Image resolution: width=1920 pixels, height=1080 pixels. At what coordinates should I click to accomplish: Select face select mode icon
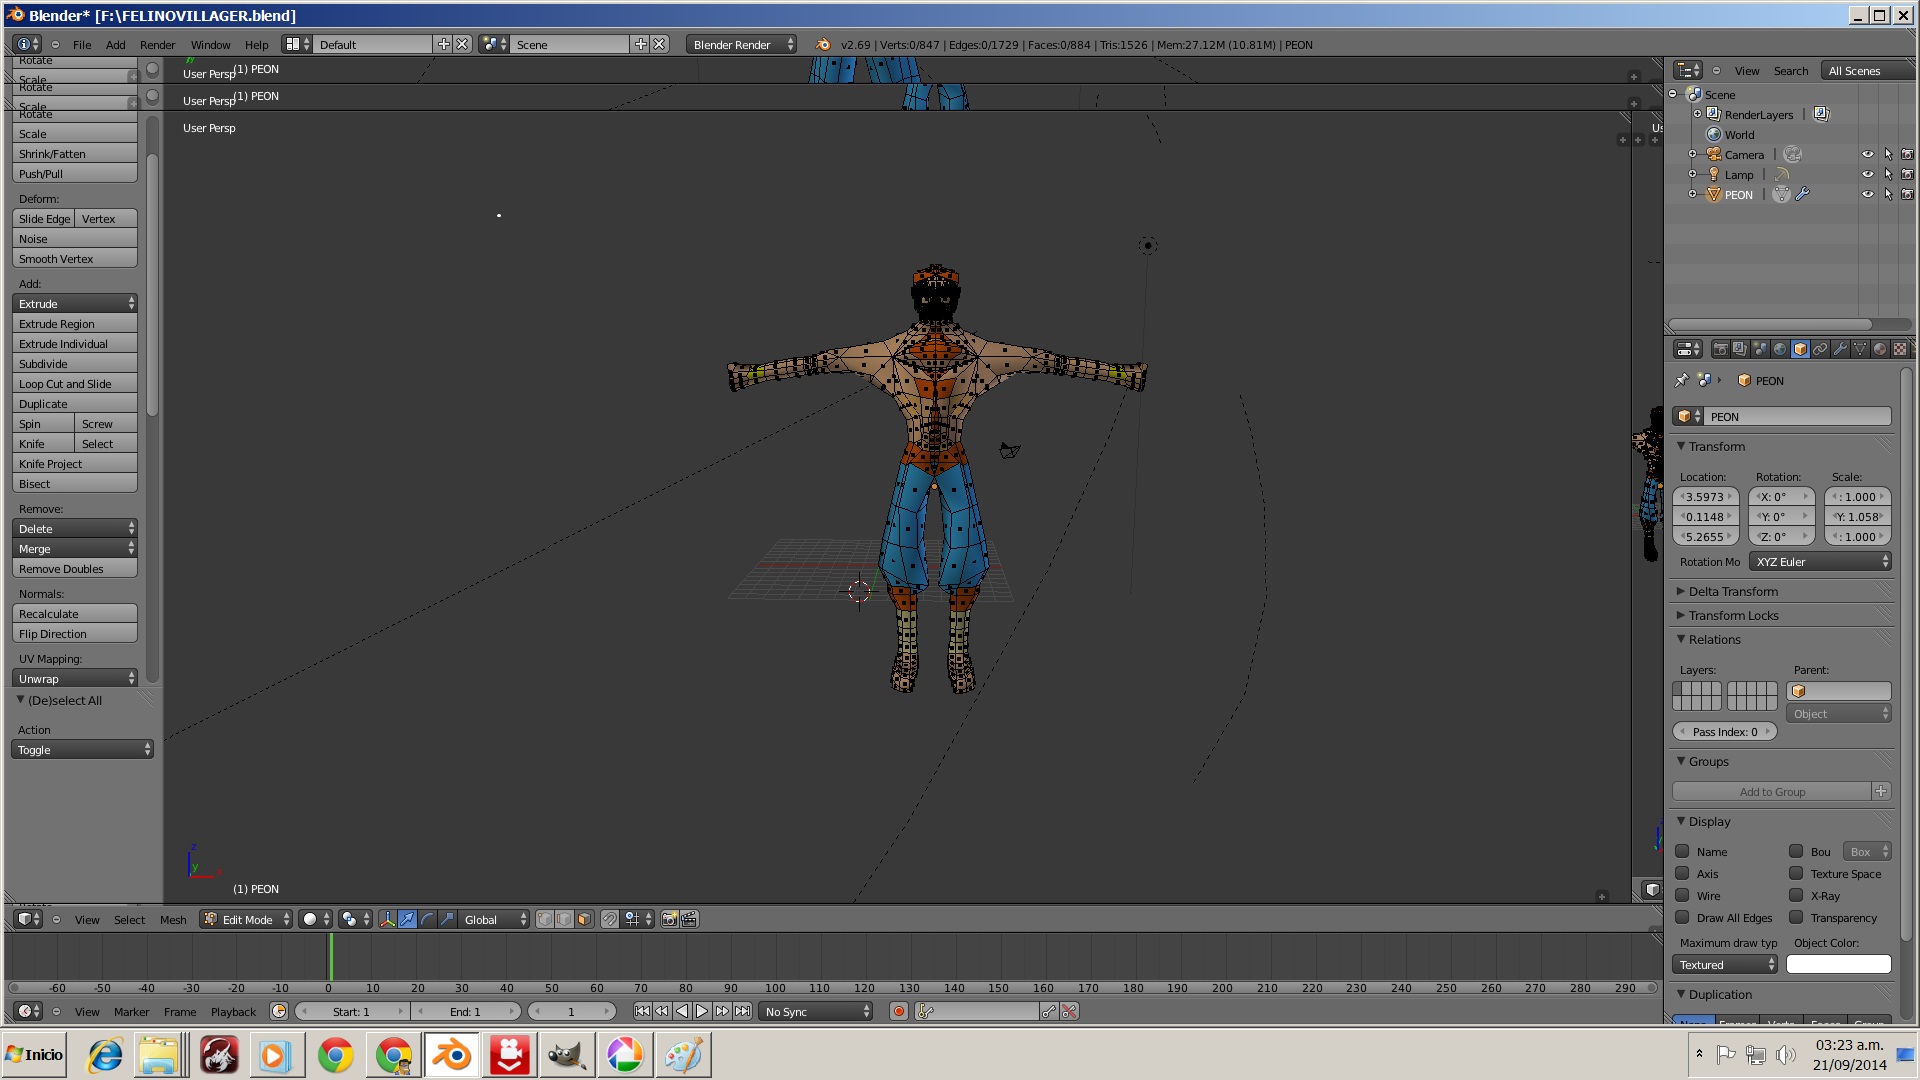(585, 919)
